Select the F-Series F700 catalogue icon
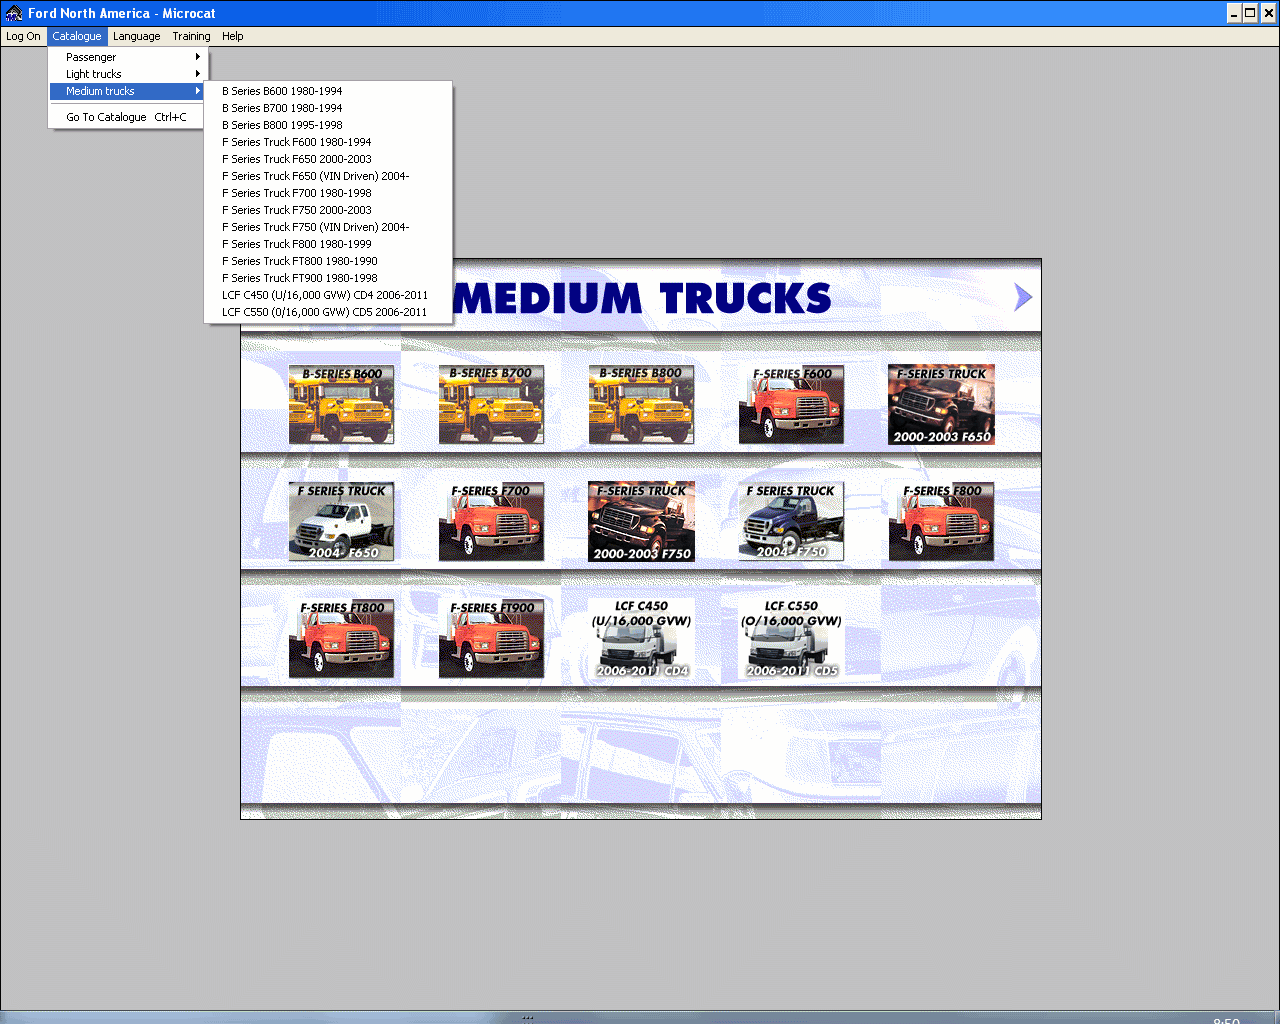 click(491, 520)
